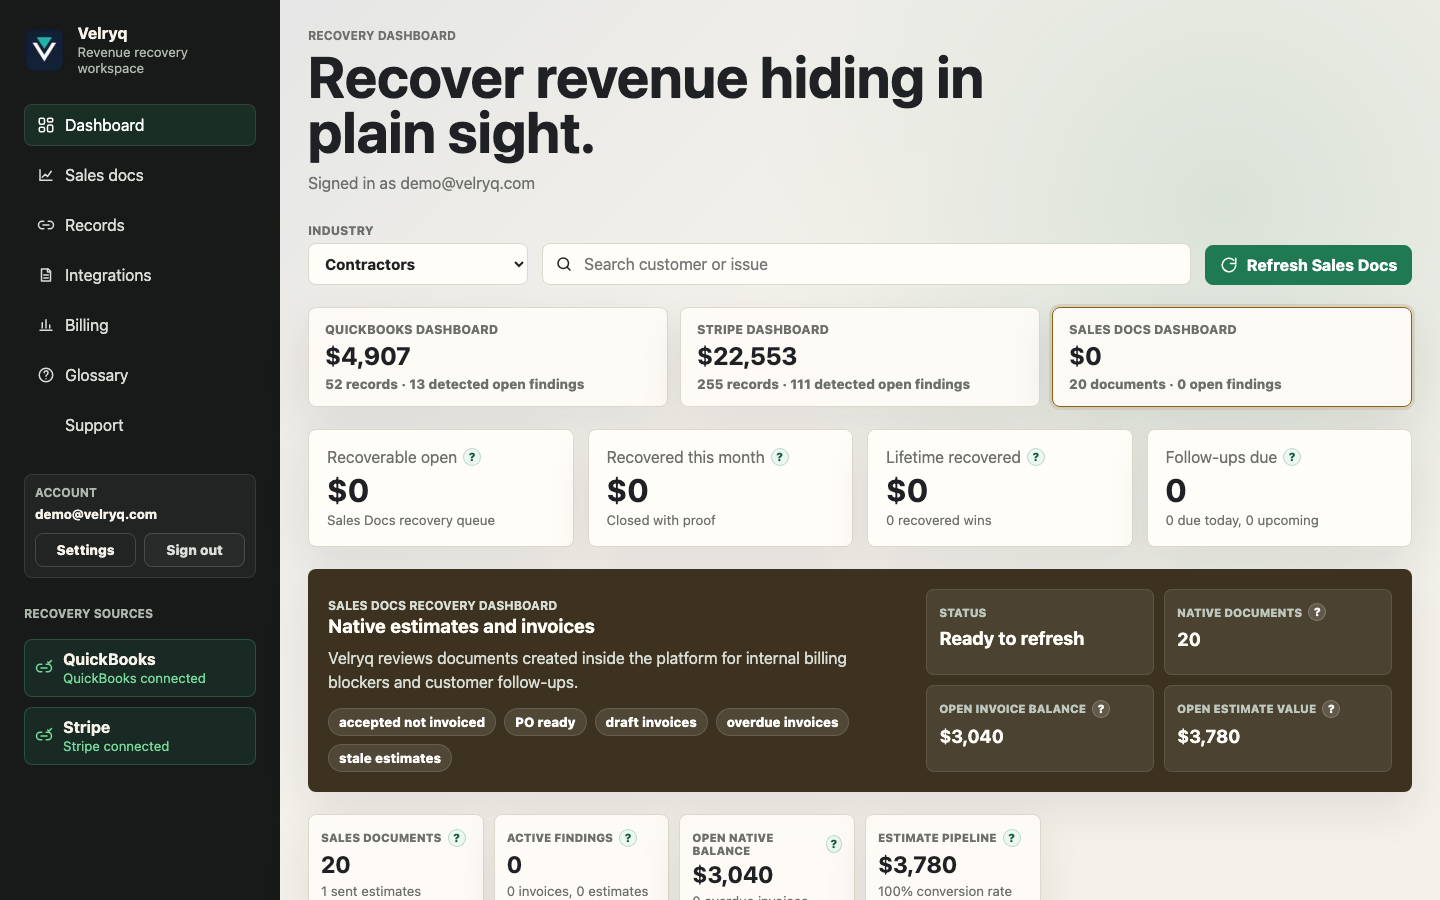Click the Billing bar-chart icon
The image size is (1440, 900).
tap(46, 325)
